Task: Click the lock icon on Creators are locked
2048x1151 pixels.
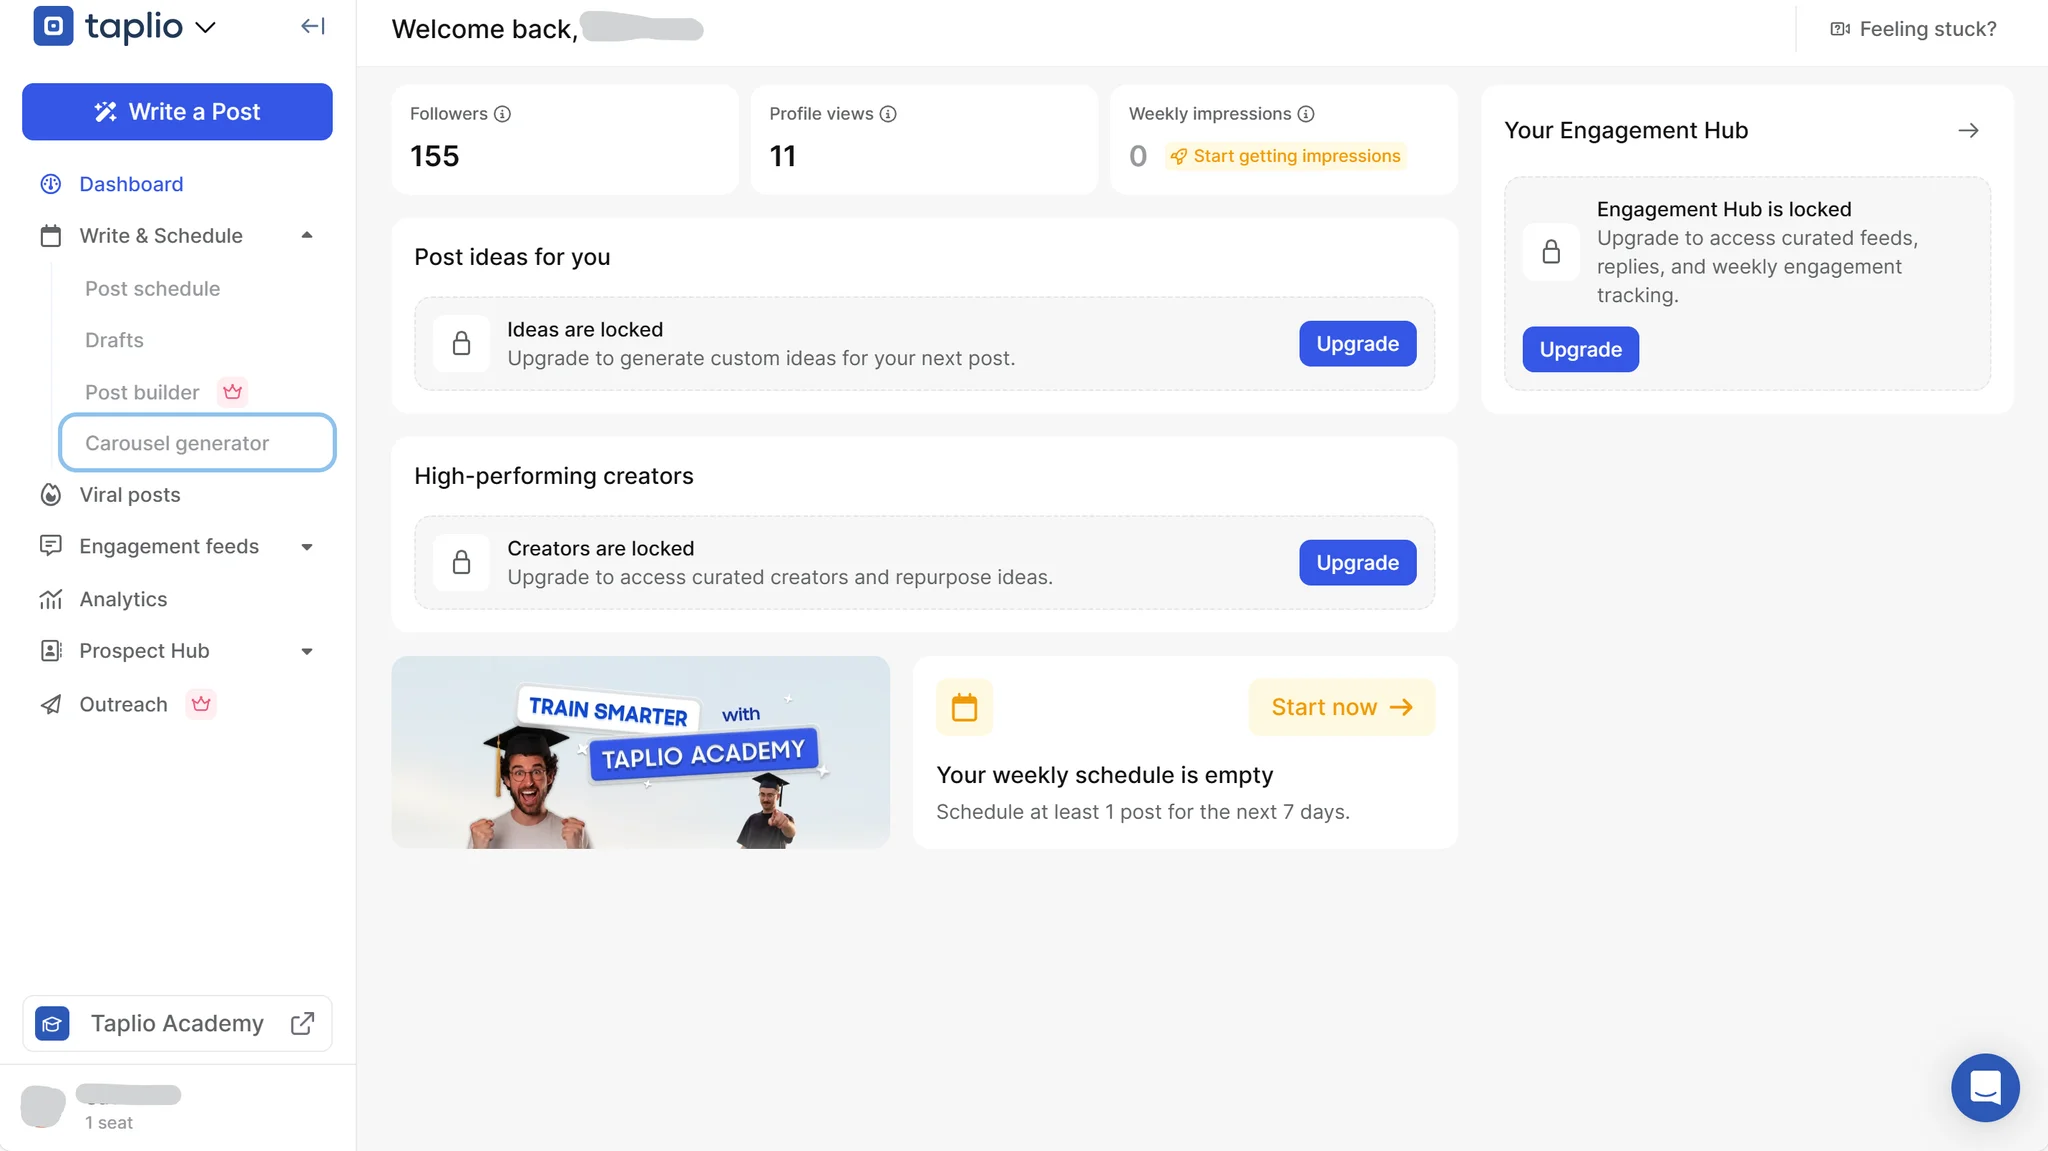Action: (x=461, y=562)
